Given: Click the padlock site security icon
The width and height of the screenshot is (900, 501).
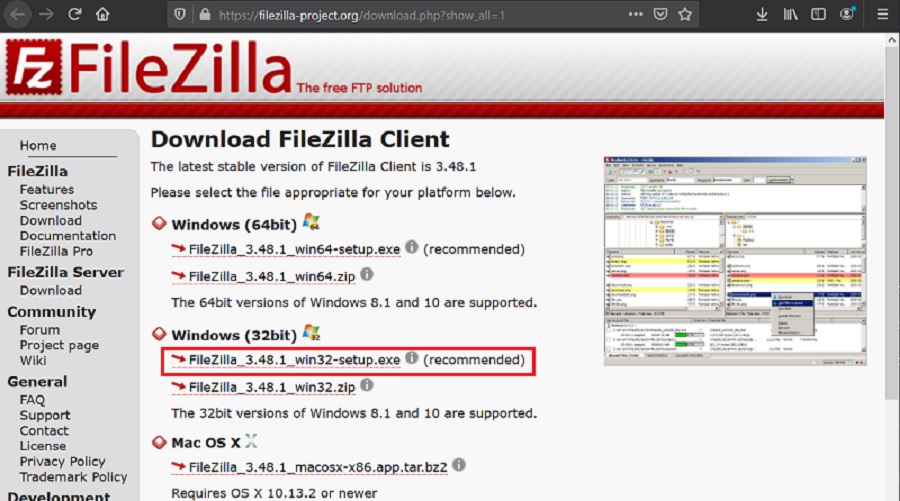Looking at the screenshot, I should [x=204, y=15].
